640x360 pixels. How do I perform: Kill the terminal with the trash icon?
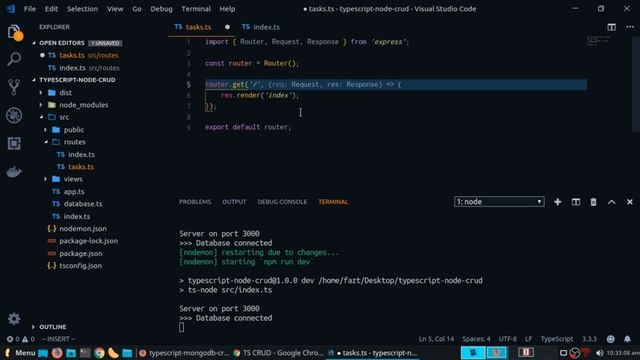(x=593, y=202)
